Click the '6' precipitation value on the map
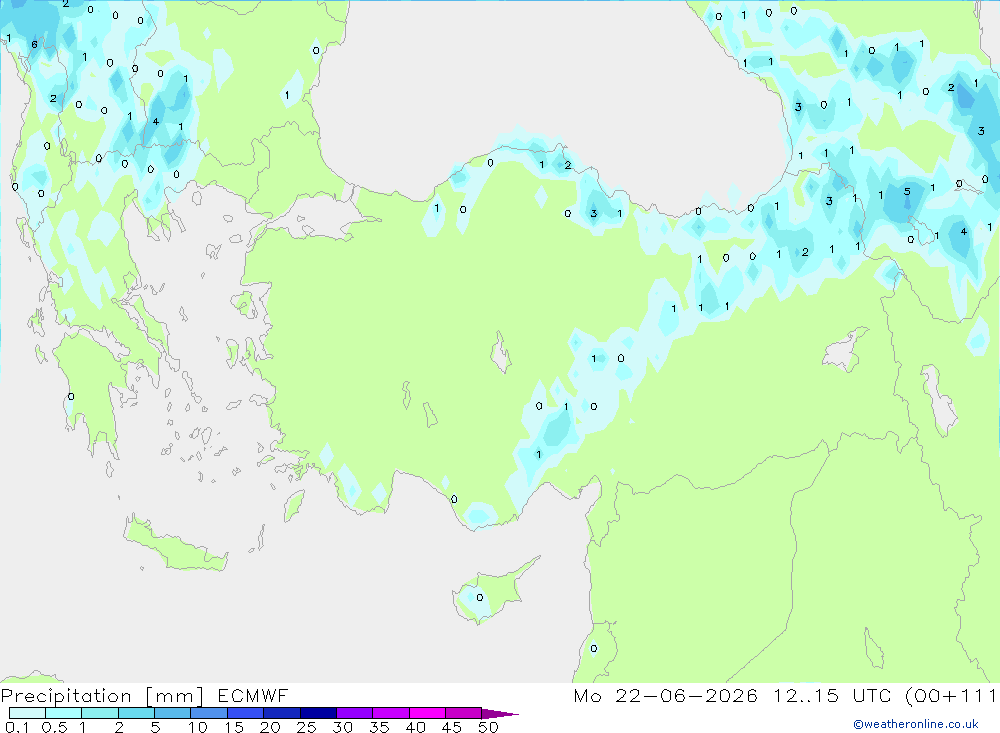Screen dimensions: 1000x733 pyautogui.click(x=34, y=45)
